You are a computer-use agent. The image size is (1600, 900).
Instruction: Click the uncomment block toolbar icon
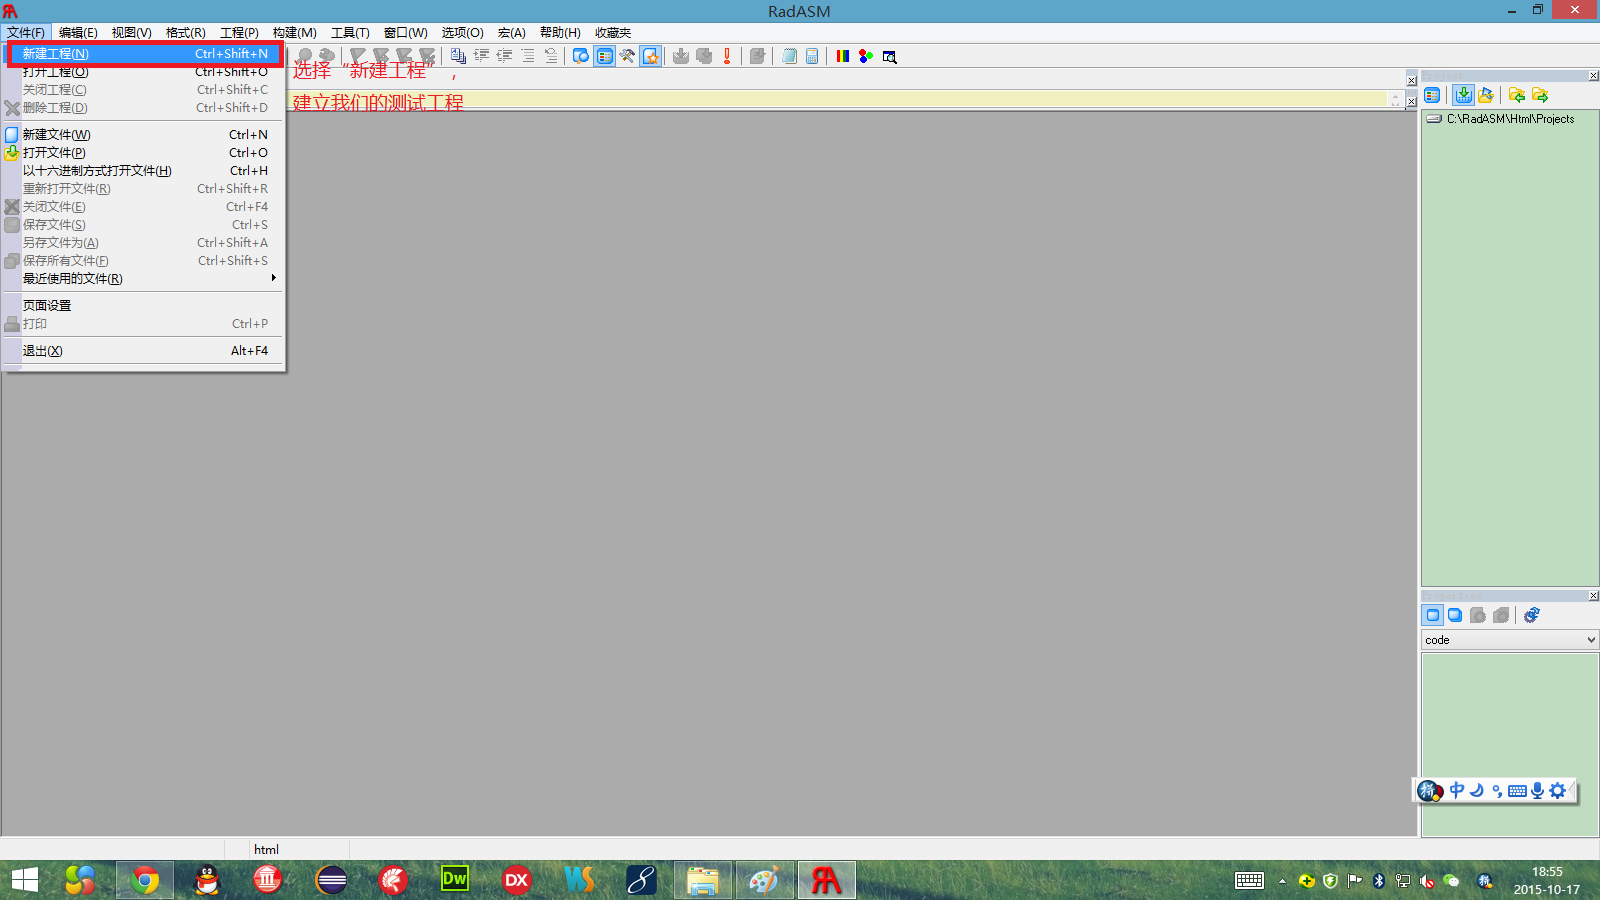(551, 56)
